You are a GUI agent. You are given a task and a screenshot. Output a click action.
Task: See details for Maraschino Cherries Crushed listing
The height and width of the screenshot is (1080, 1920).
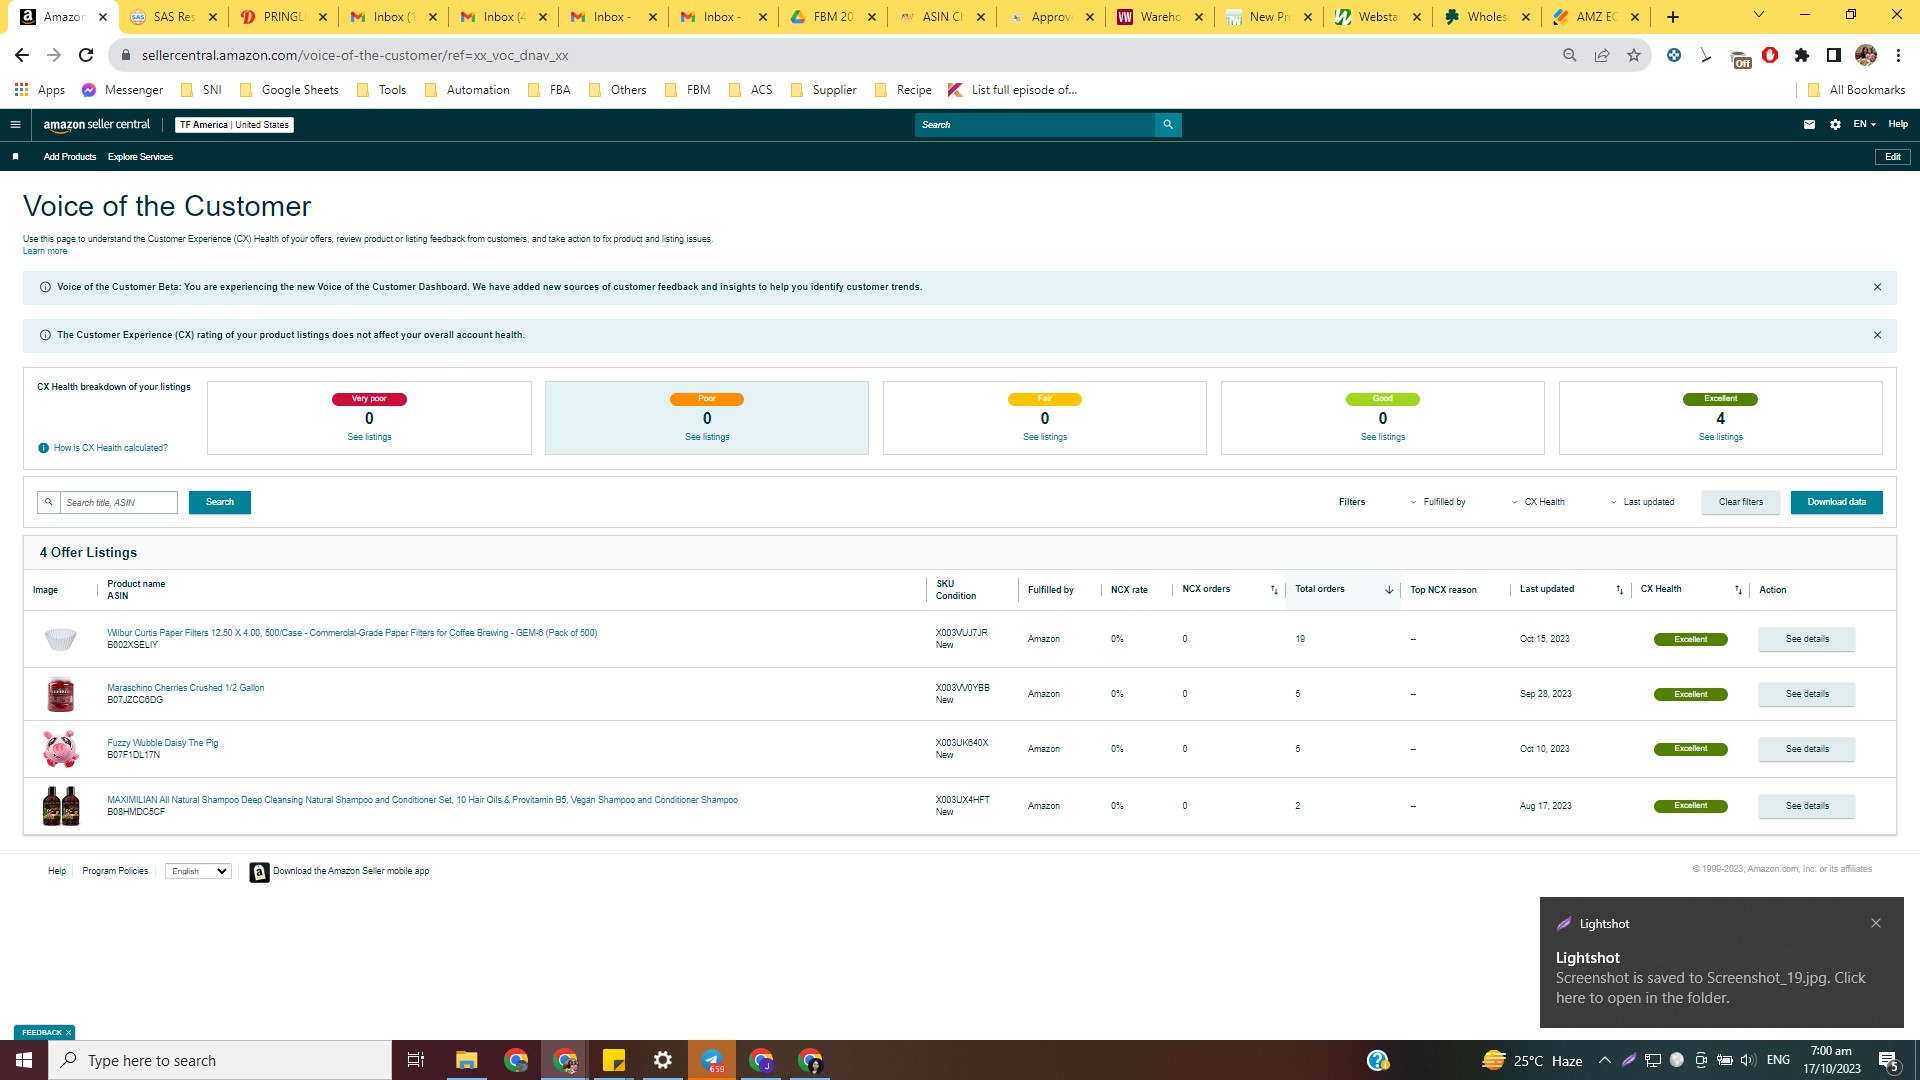(x=1807, y=695)
